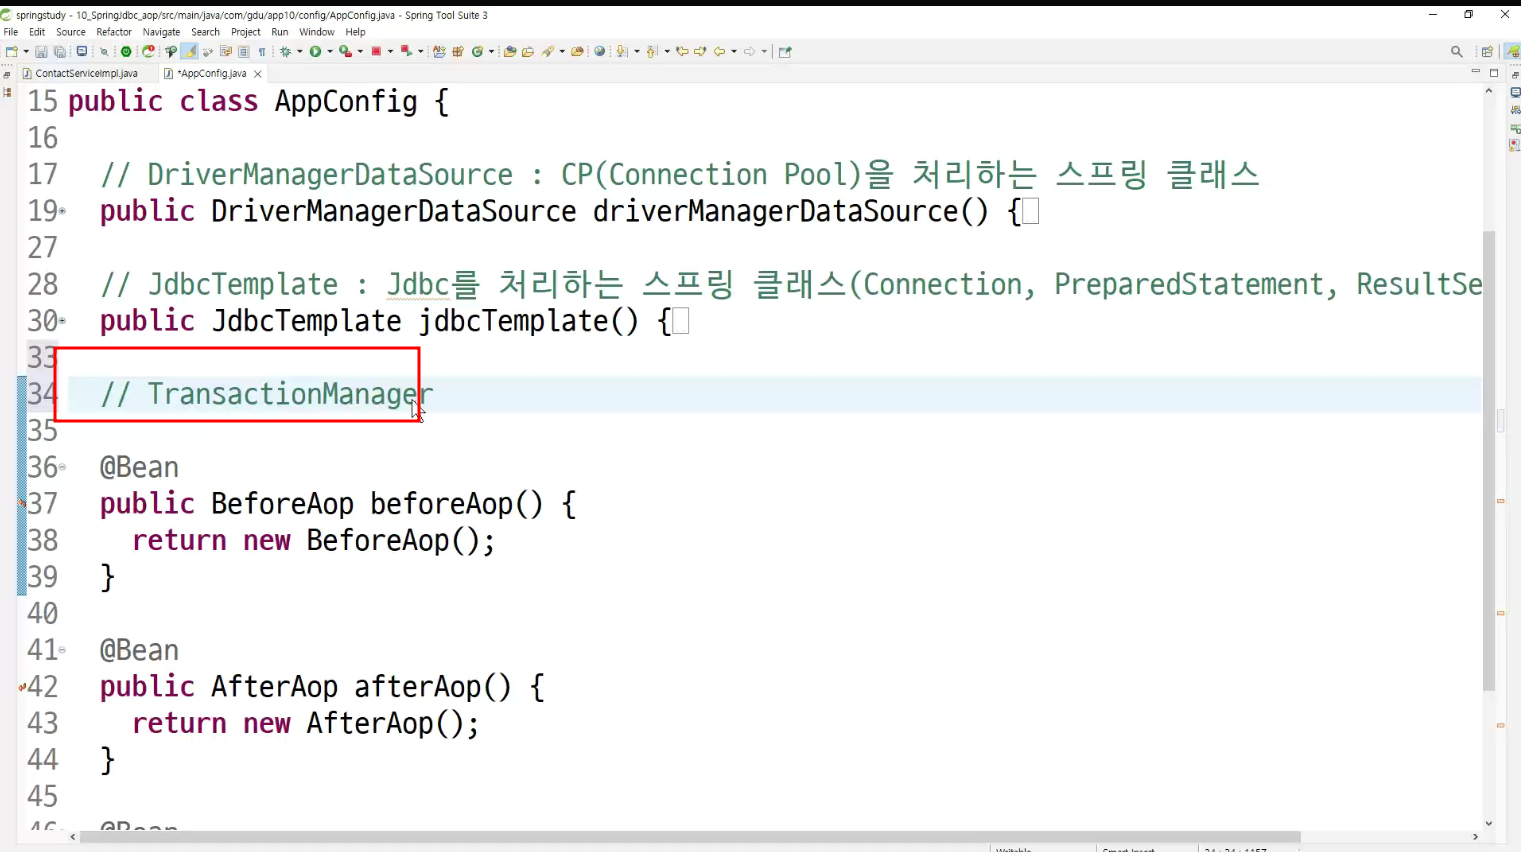This screenshot has height=852, width=1521.
Task: Click the green Boot Dashboard relaunch icon
Action: pos(125,51)
